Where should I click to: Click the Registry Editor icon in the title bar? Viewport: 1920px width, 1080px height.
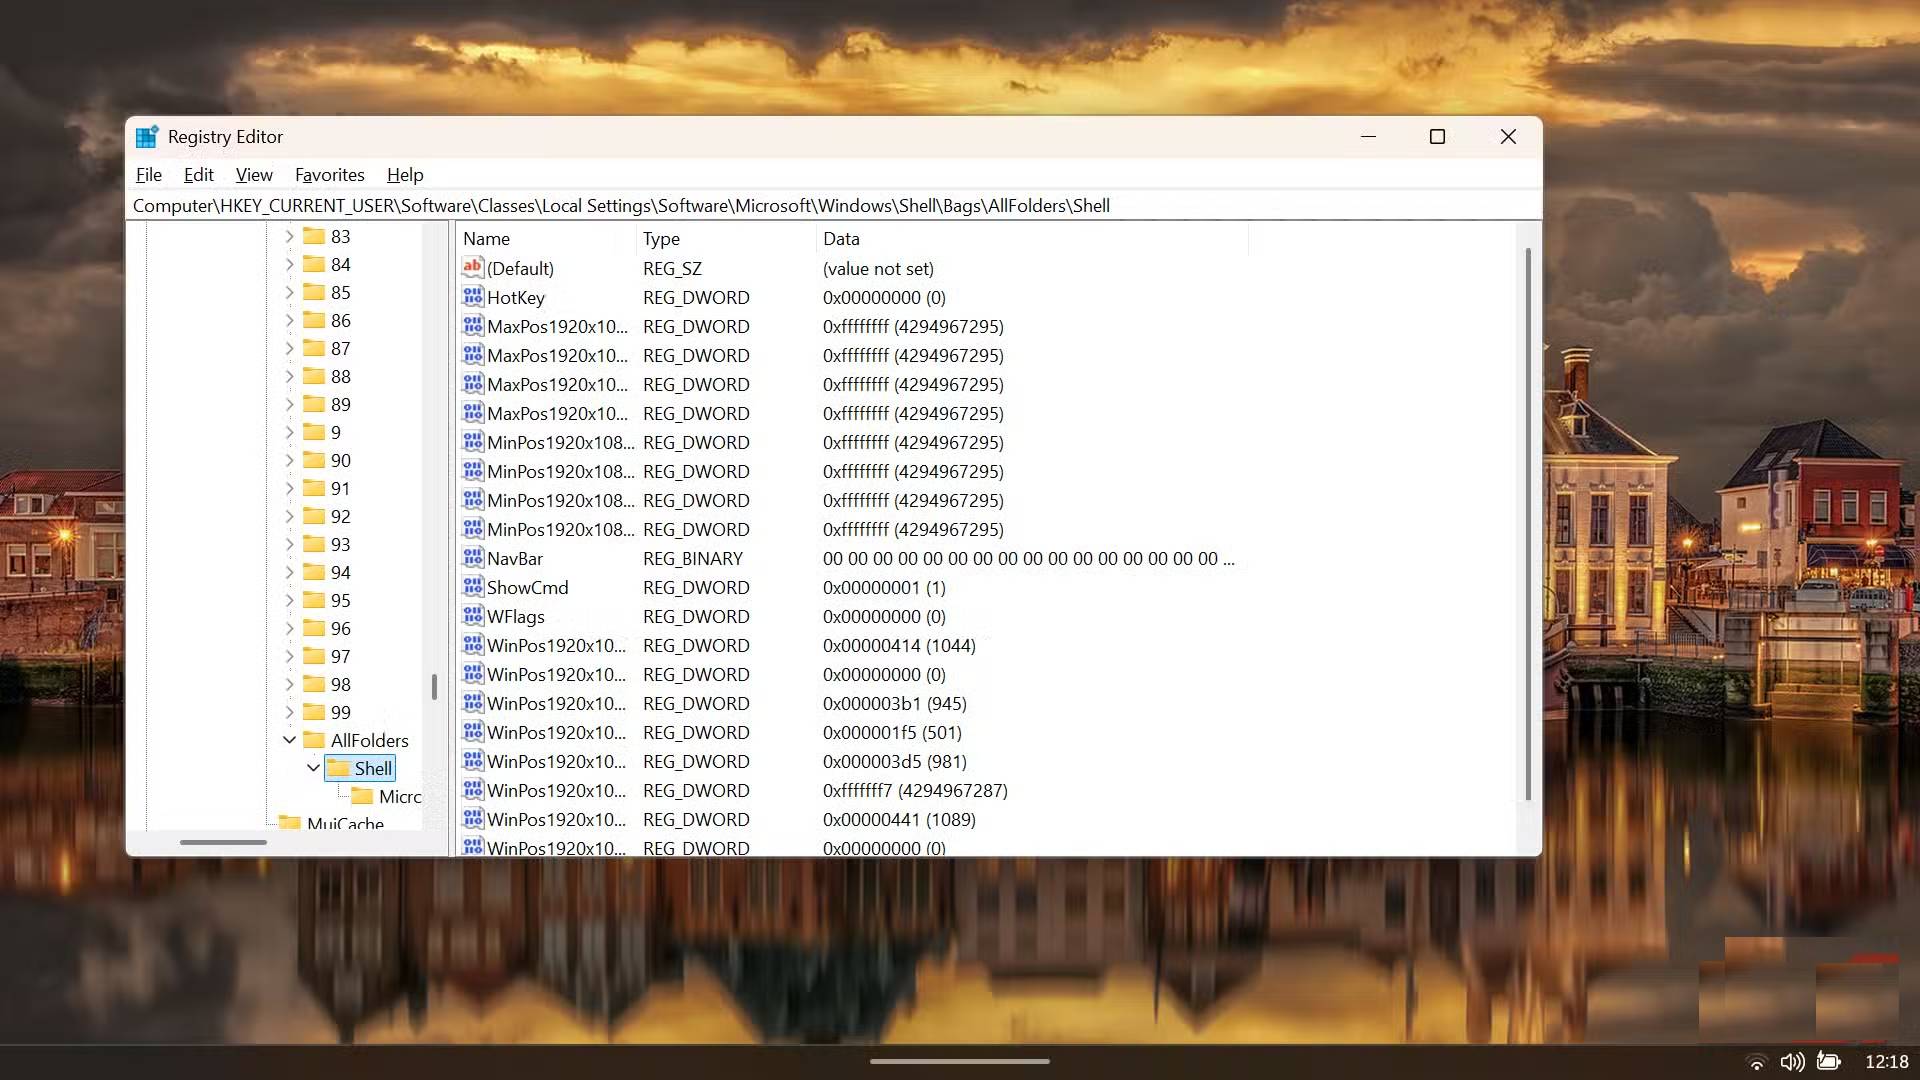point(147,136)
